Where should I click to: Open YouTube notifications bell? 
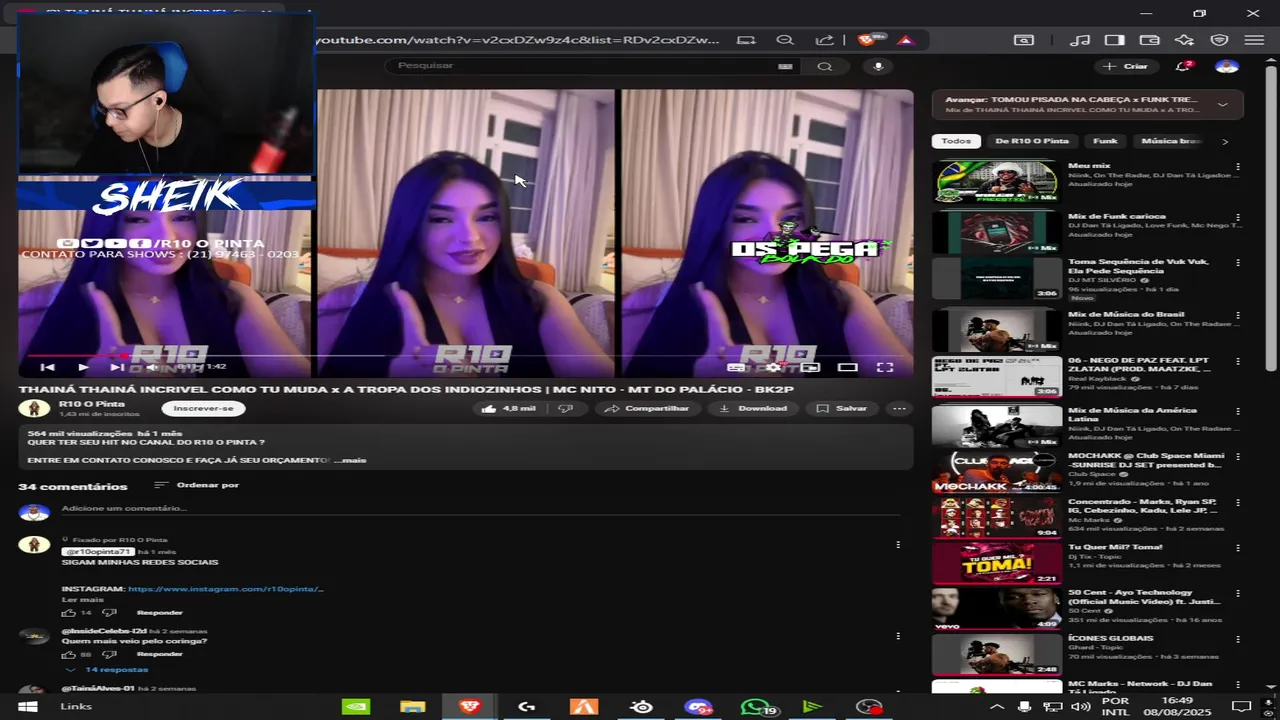(1184, 66)
